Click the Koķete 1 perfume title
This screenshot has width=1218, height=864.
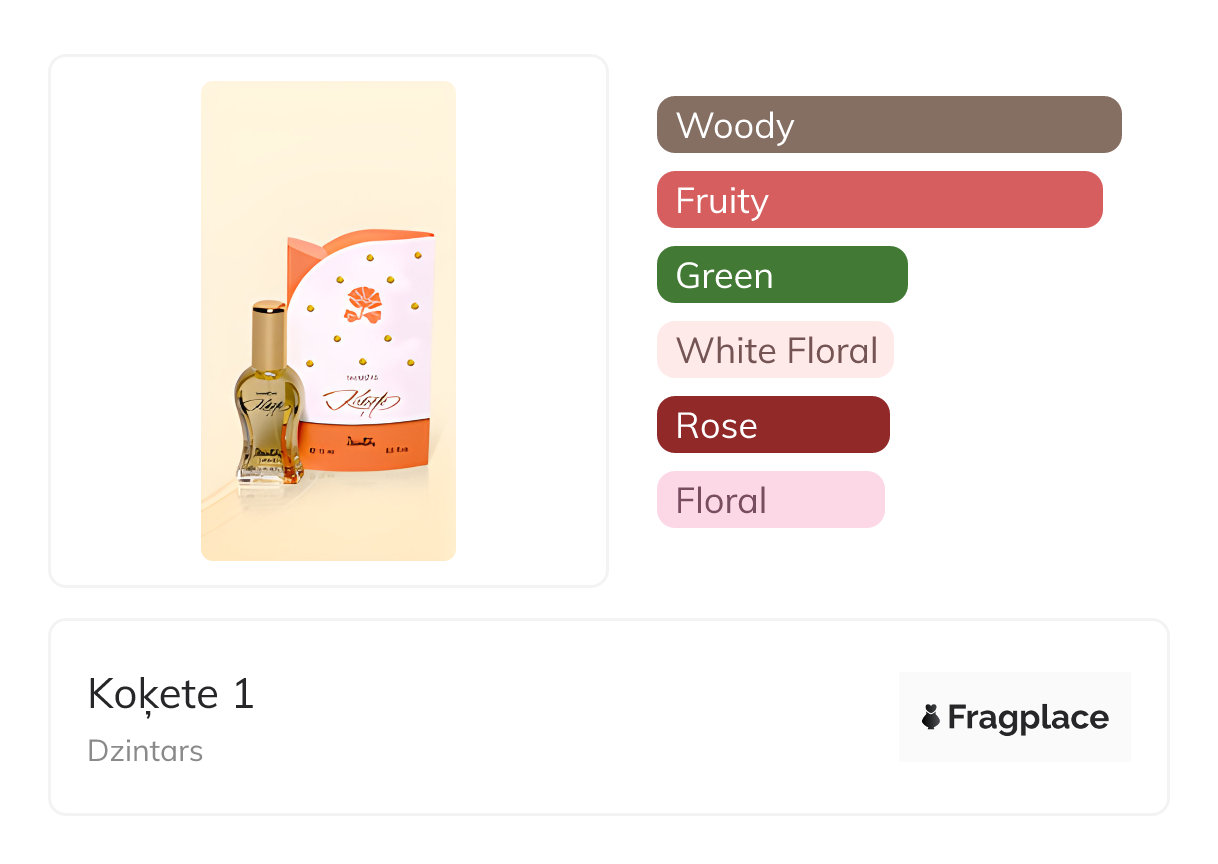(171, 693)
